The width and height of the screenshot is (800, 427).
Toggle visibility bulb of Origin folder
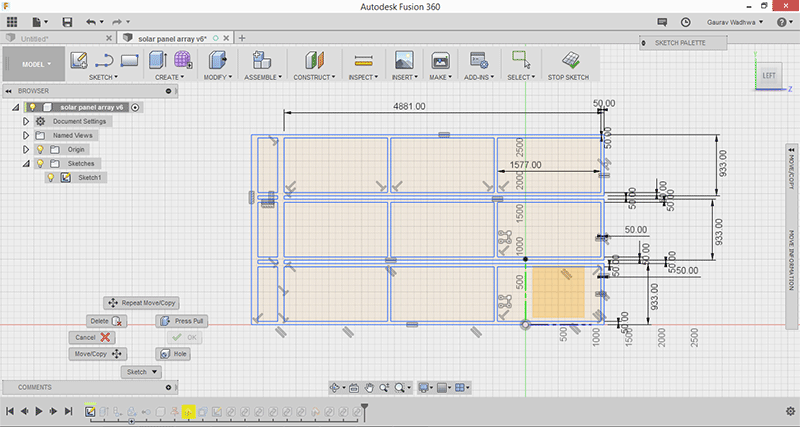(41, 149)
